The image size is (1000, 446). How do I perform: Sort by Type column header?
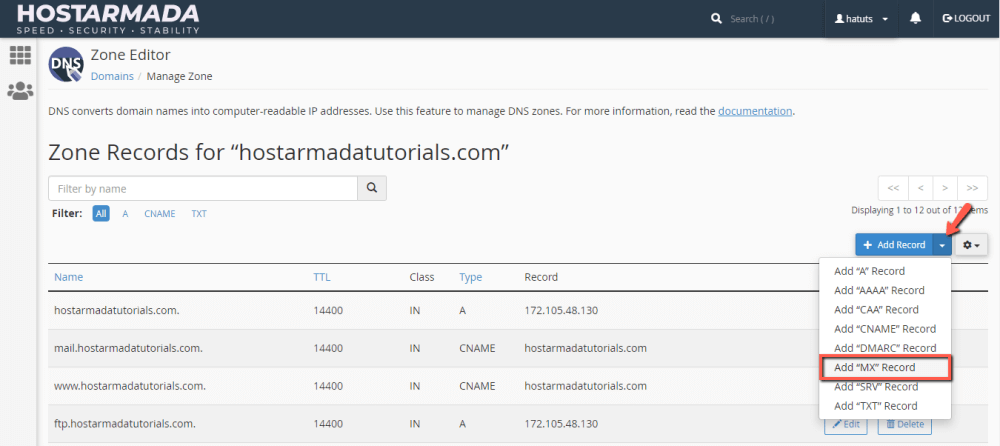471,277
